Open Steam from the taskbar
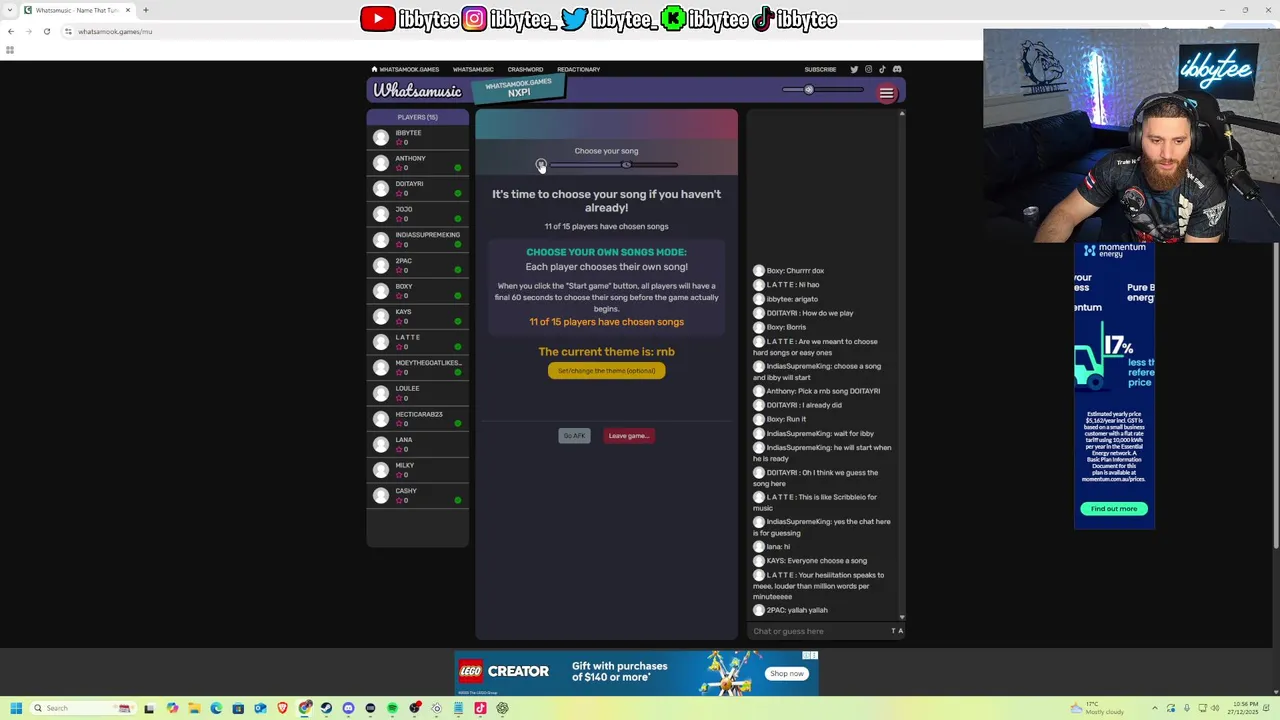 pyautogui.click(x=326, y=708)
